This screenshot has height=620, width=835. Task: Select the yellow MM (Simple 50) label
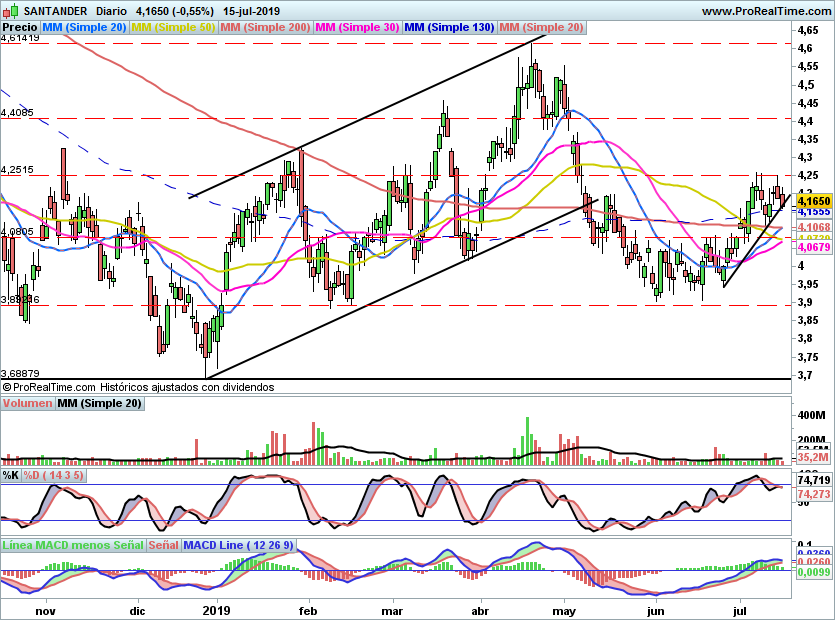click(x=173, y=27)
